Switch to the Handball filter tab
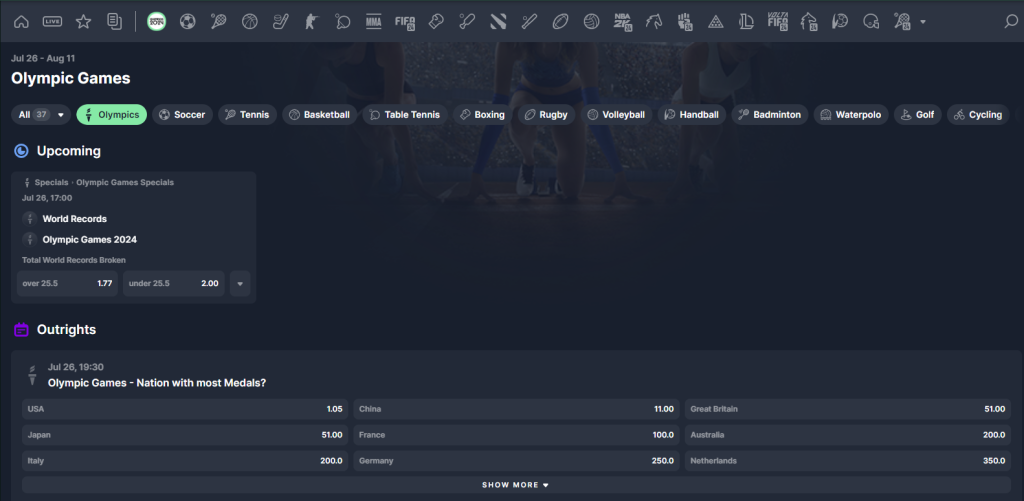Image resolution: width=1024 pixels, height=501 pixels. pos(692,114)
